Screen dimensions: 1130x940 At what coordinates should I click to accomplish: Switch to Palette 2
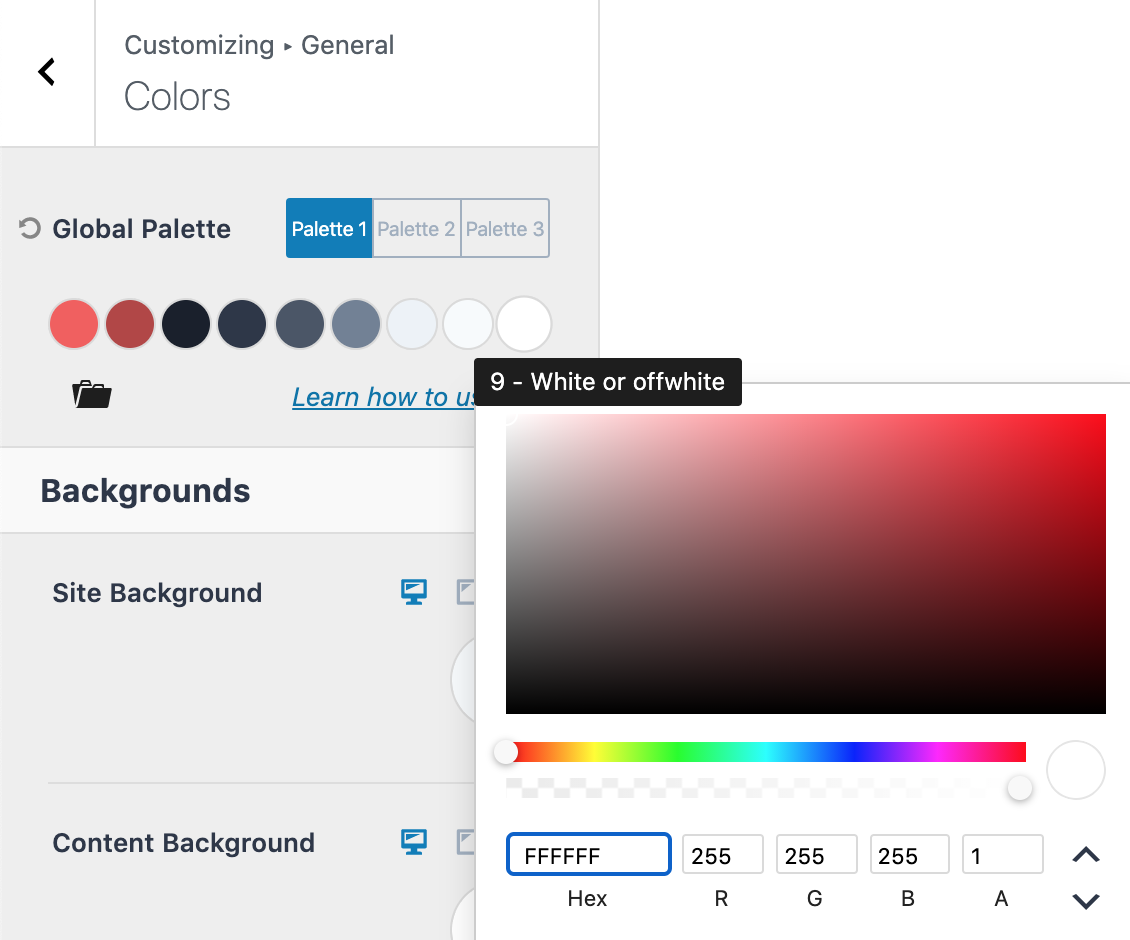coord(416,229)
